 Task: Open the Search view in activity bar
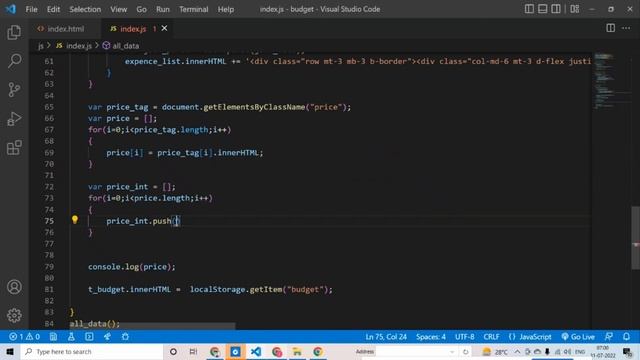pos(14,61)
